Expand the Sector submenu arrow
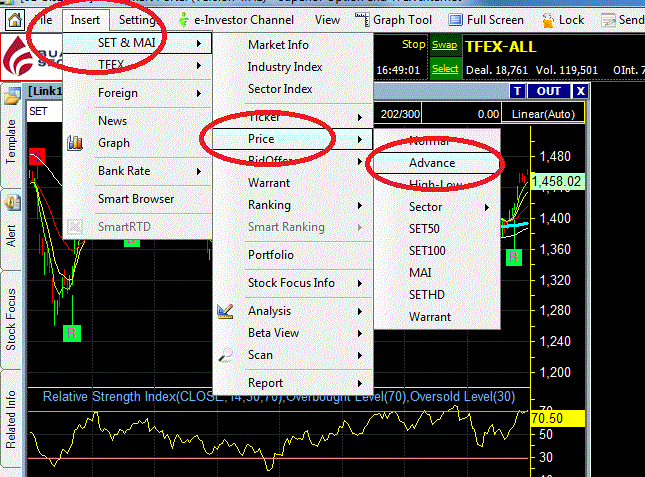This screenshot has height=477, width=645. click(487, 207)
